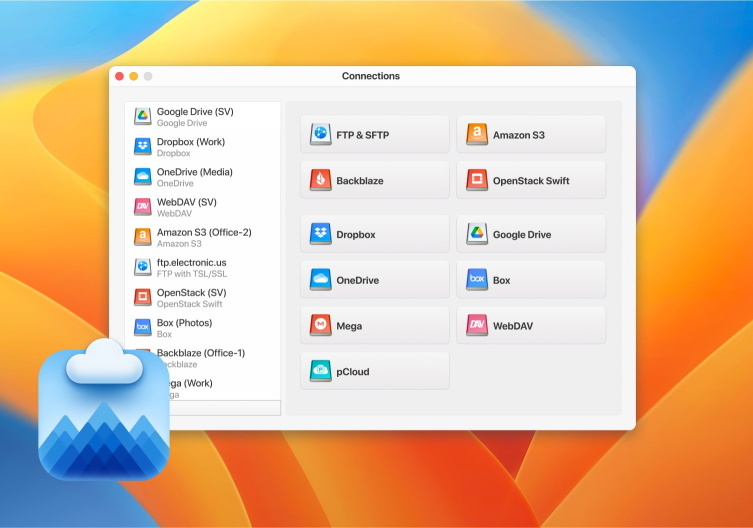Add a new OpenStack Swift connection
This screenshot has width=753, height=528.
pos(531,180)
